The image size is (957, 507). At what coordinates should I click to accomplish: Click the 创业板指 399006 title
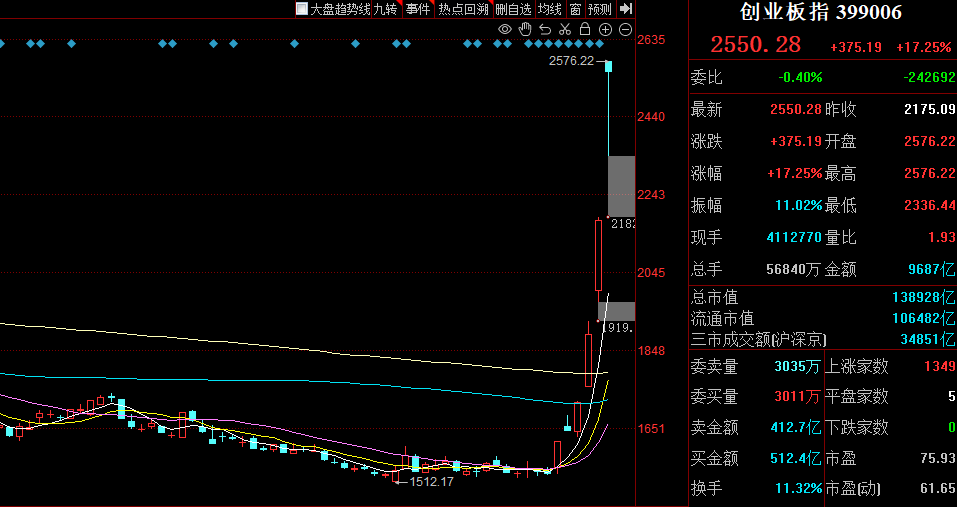pyautogui.click(x=821, y=12)
